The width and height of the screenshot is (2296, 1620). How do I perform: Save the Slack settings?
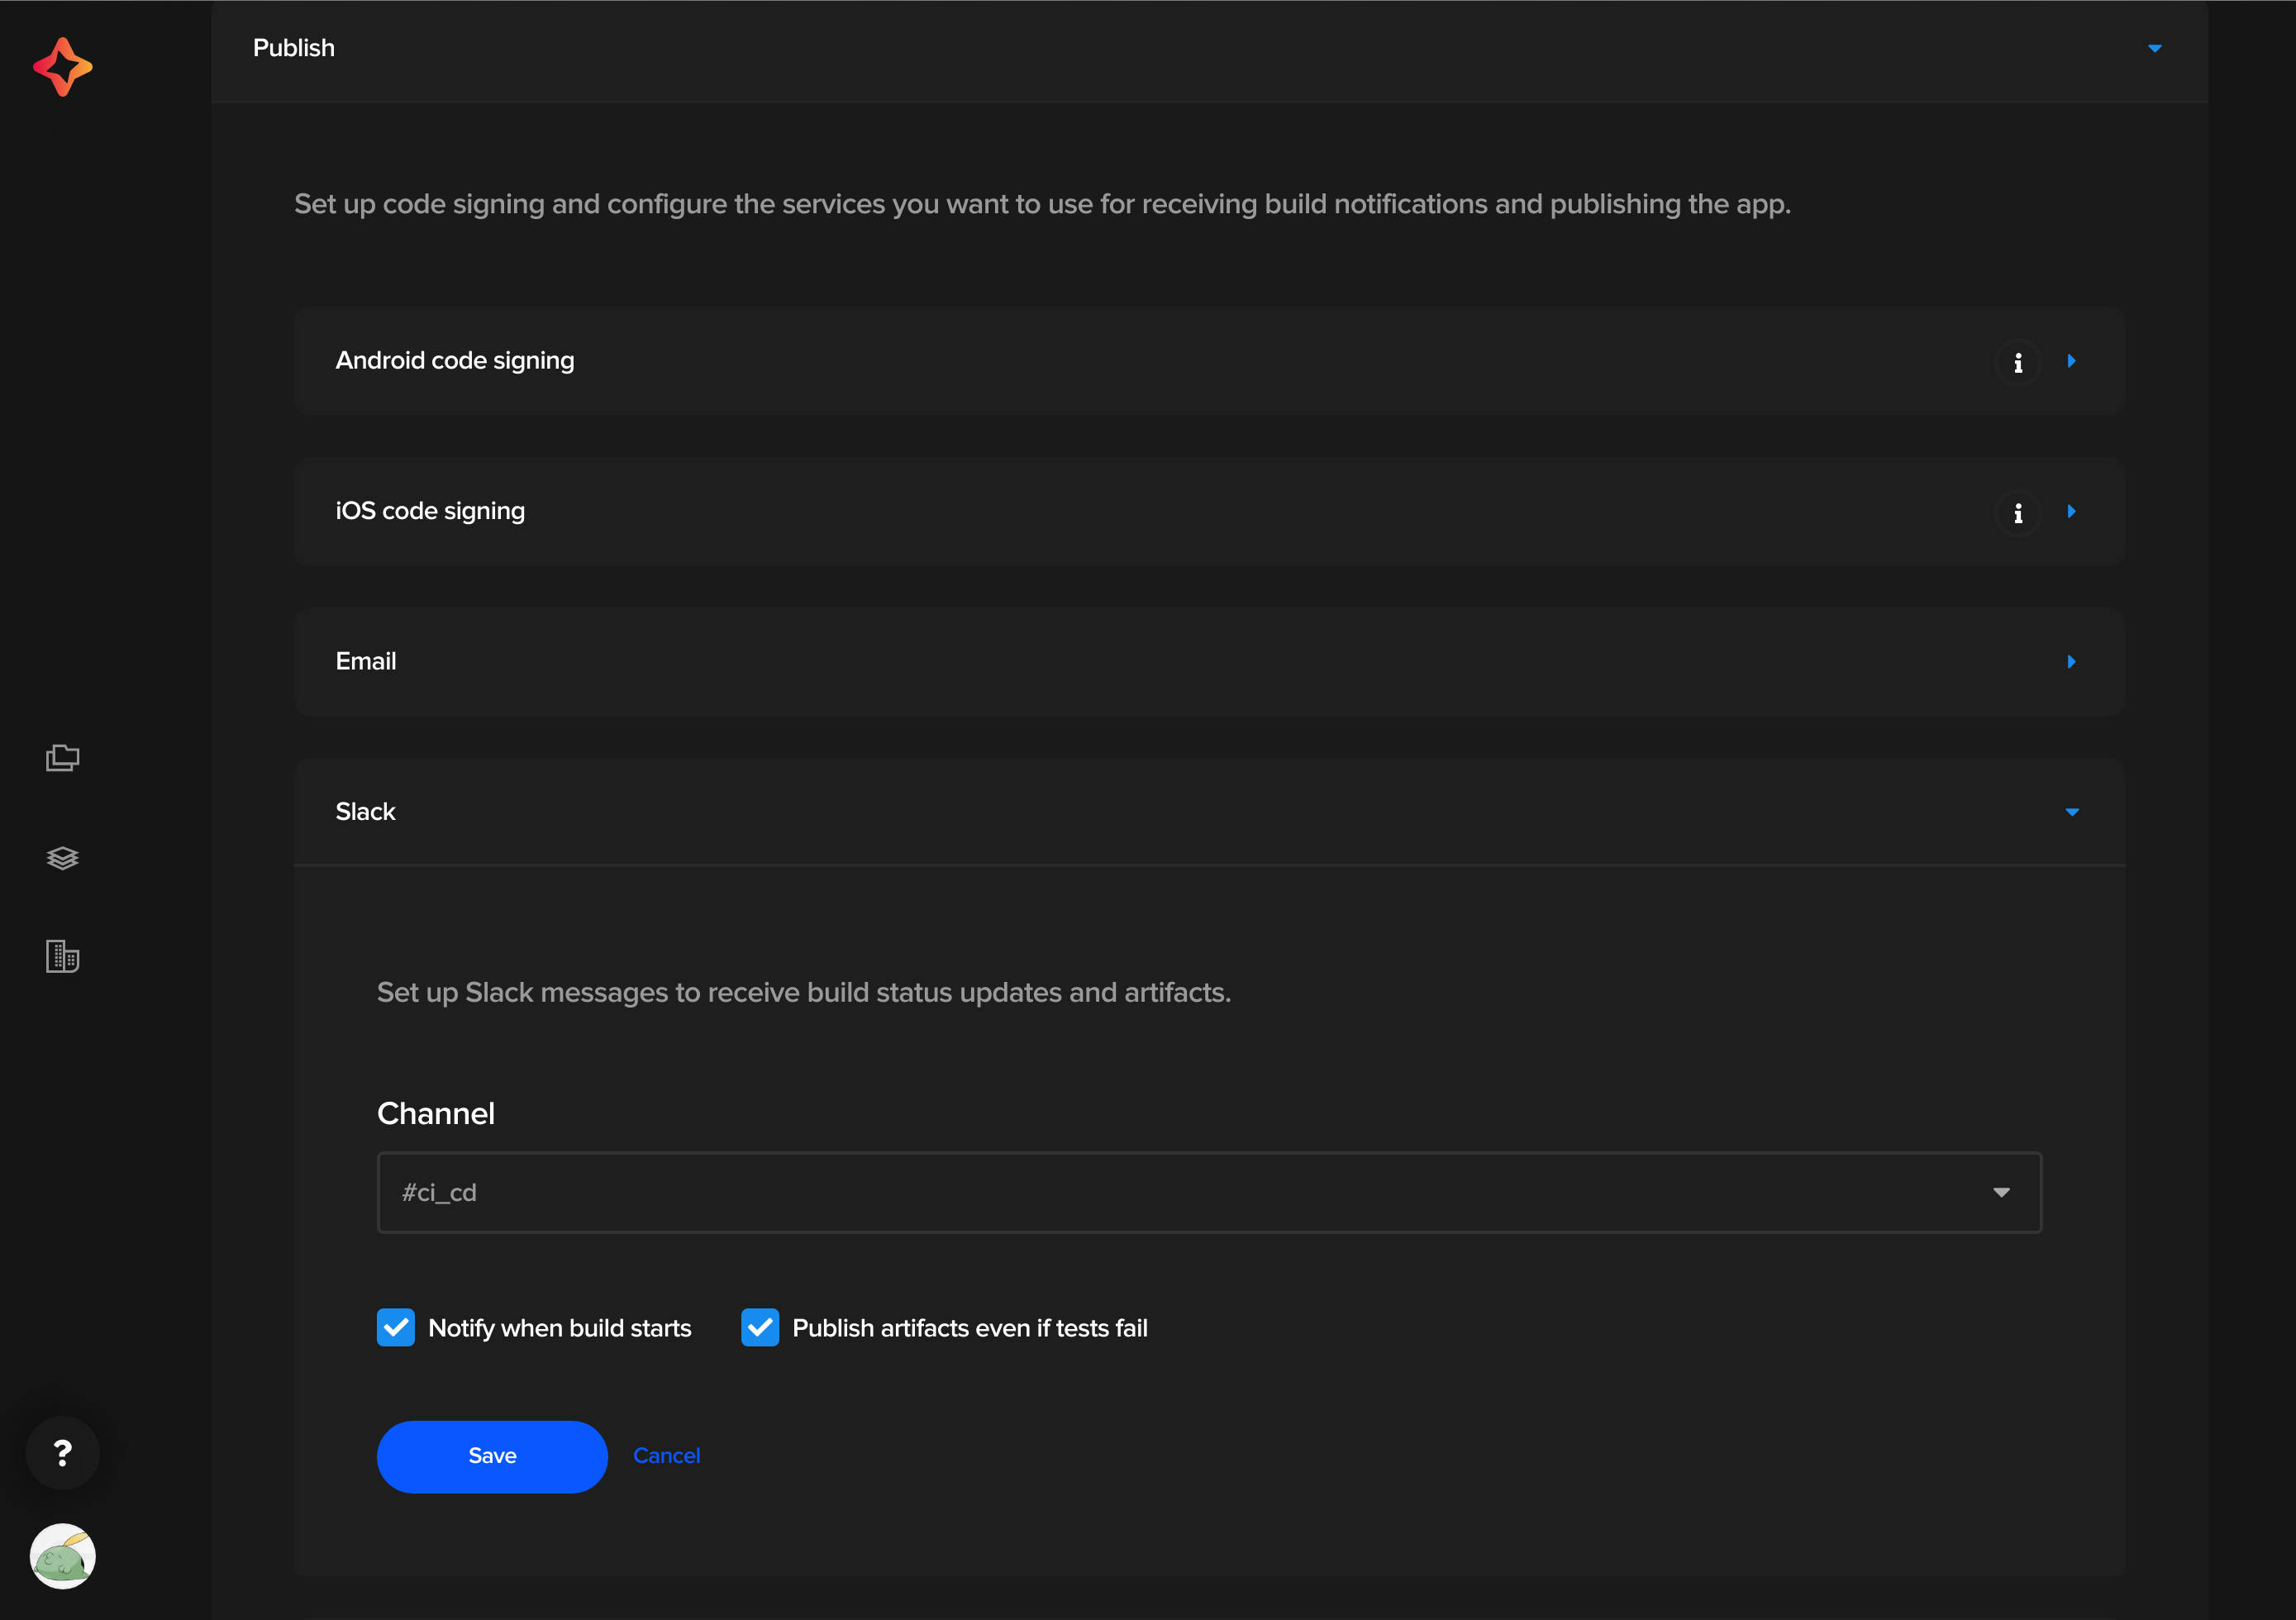tap(492, 1456)
